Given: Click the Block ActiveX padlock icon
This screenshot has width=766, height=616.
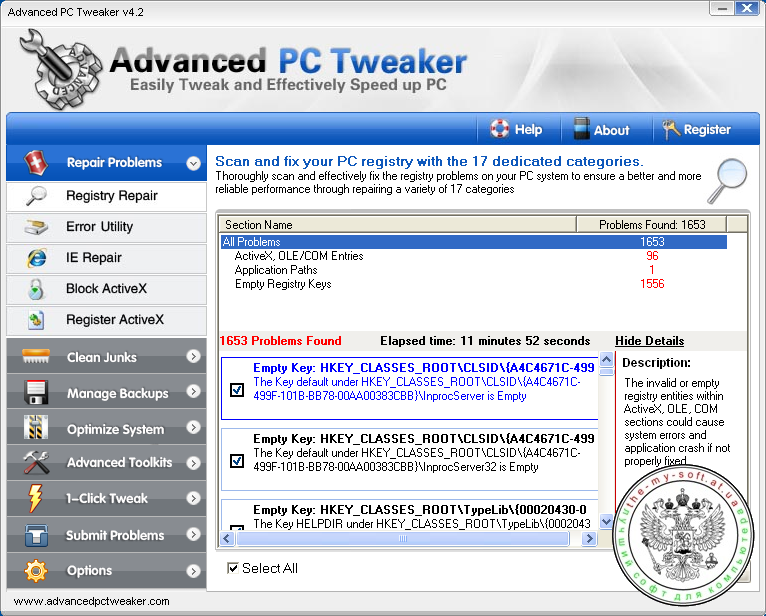Looking at the screenshot, I should coord(36,289).
